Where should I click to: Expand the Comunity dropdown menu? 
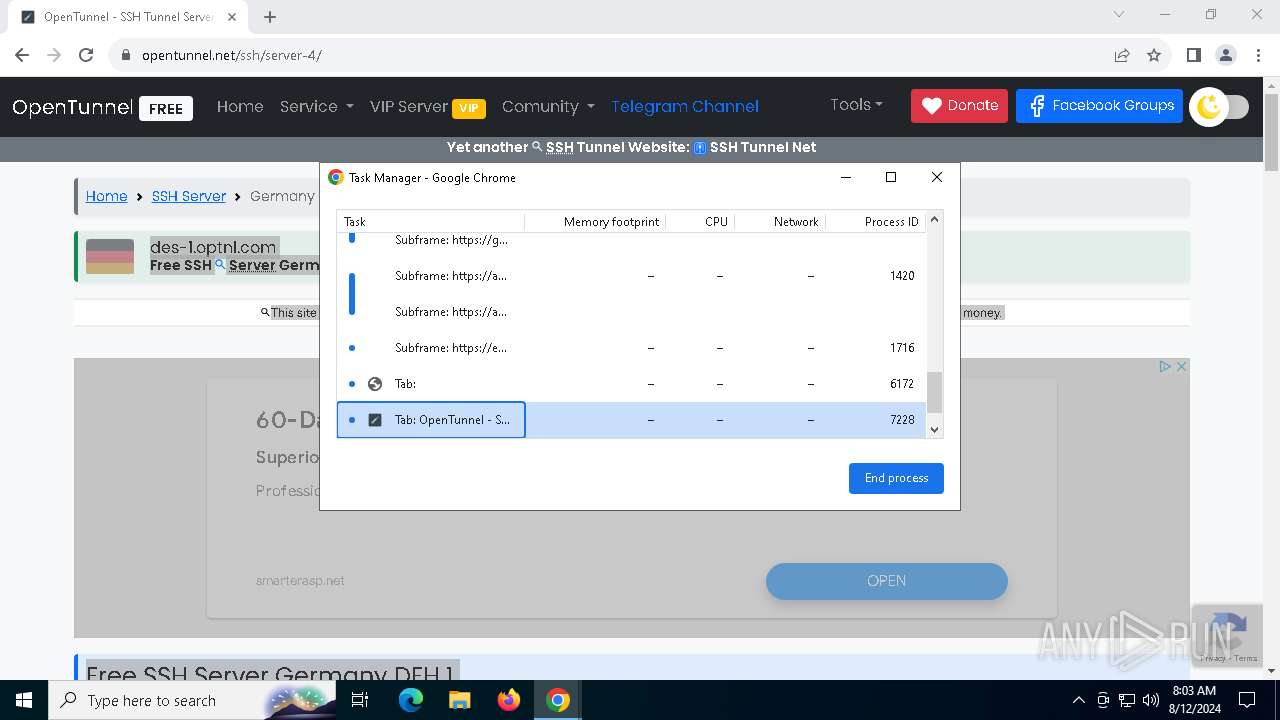pyautogui.click(x=548, y=106)
